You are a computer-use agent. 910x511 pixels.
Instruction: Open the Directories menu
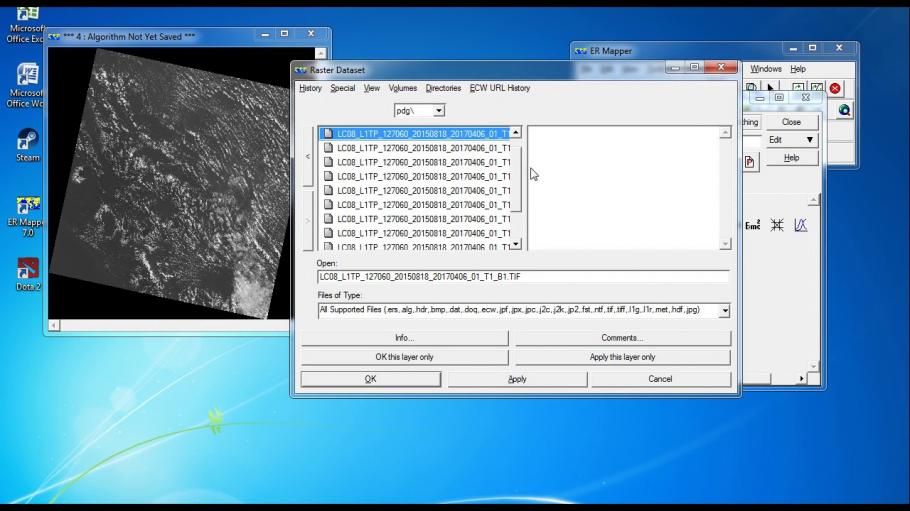tap(443, 88)
